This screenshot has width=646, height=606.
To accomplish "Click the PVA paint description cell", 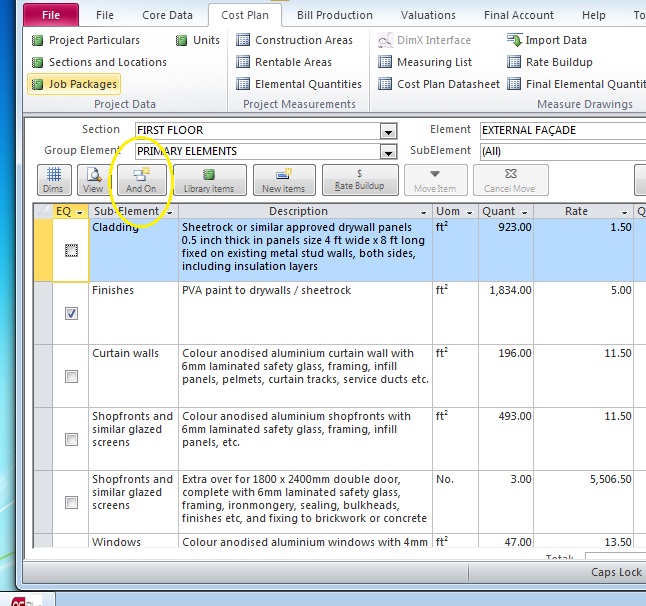I will coord(305,313).
